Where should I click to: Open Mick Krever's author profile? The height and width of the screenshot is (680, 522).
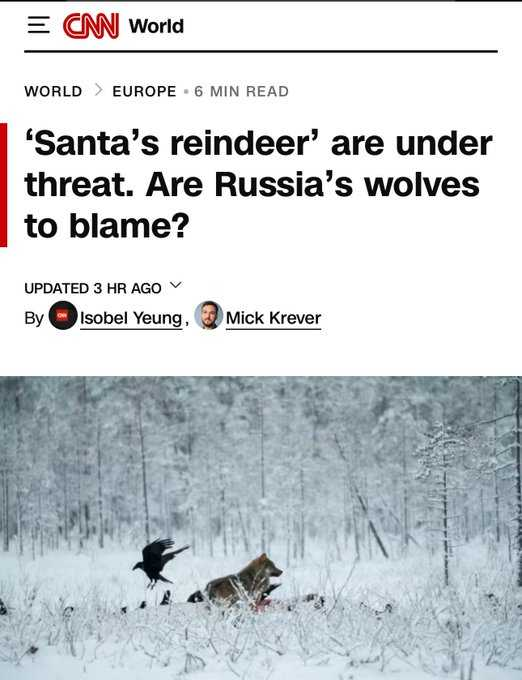point(273,318)
